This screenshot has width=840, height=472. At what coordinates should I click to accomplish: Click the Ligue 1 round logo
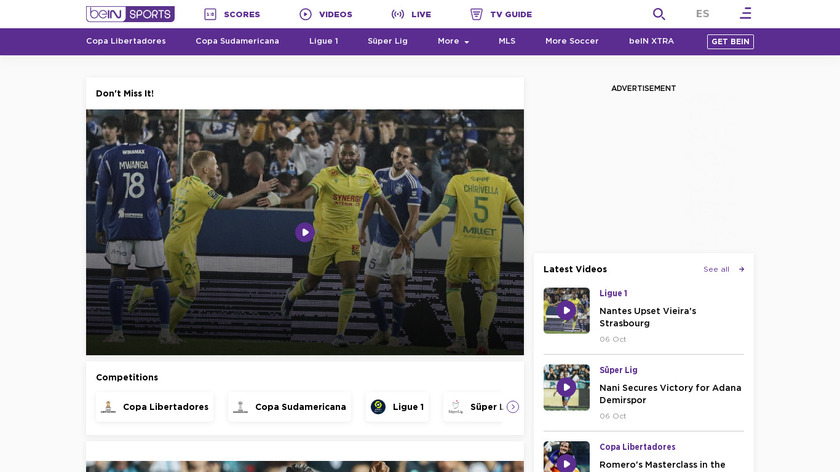pyautogui.click(x=378, y=407)
